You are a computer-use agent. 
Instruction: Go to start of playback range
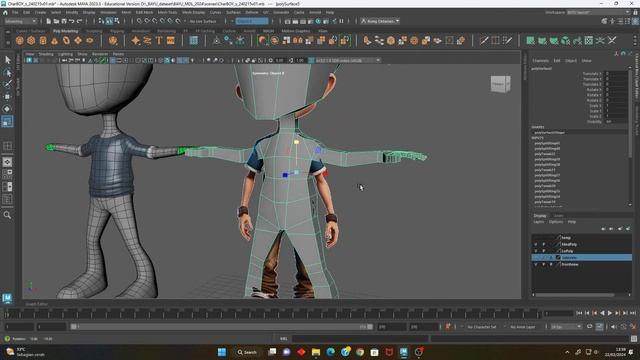click(579, 313)
